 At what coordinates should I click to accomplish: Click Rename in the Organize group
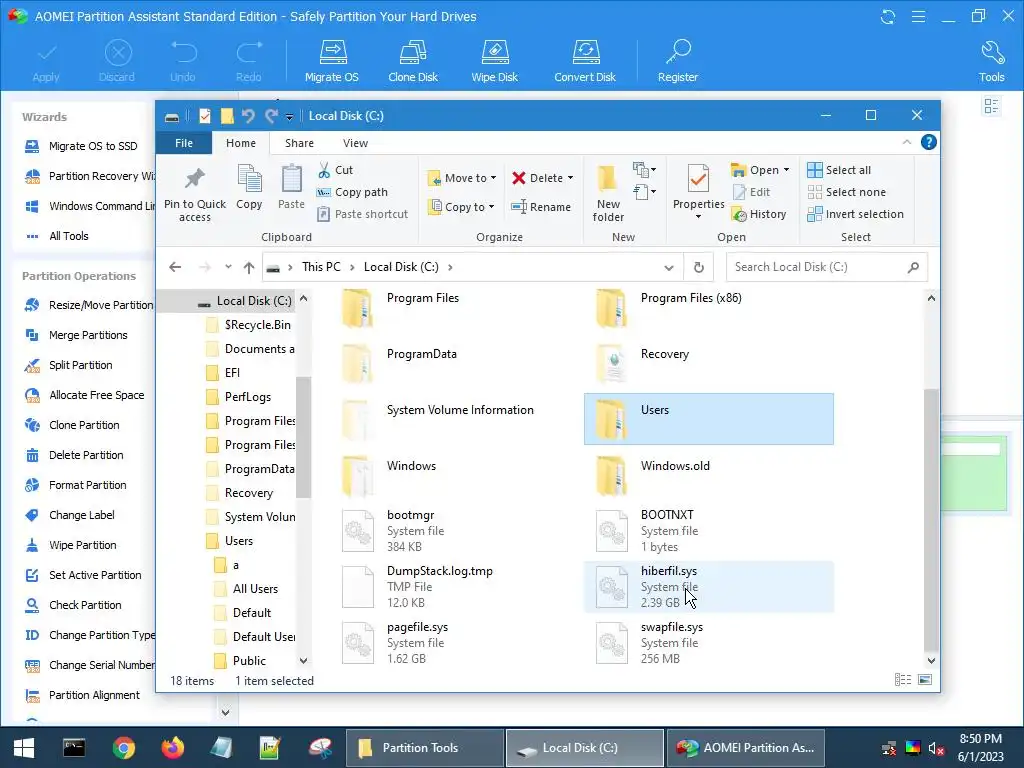coord(541,207)
